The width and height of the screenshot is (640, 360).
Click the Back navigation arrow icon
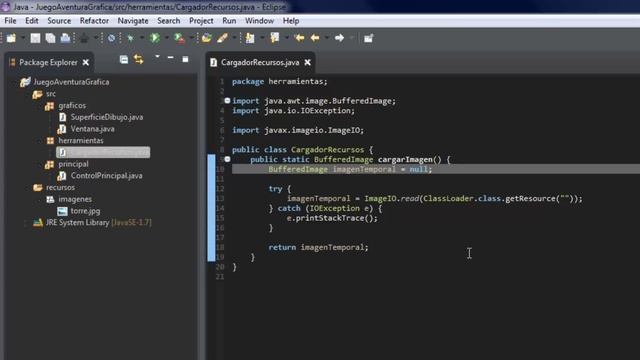pos(315,38)
